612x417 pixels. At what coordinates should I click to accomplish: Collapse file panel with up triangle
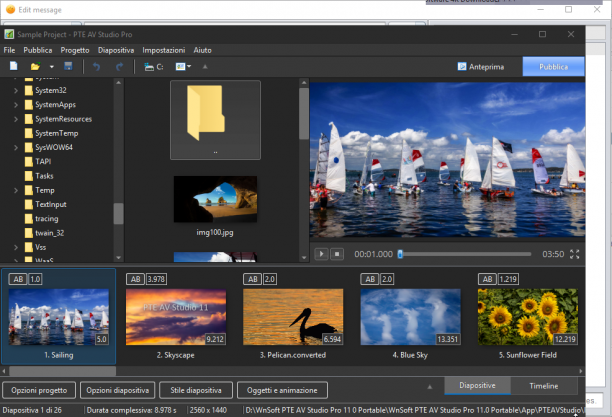pyautogui.click(x=205, y=66)
